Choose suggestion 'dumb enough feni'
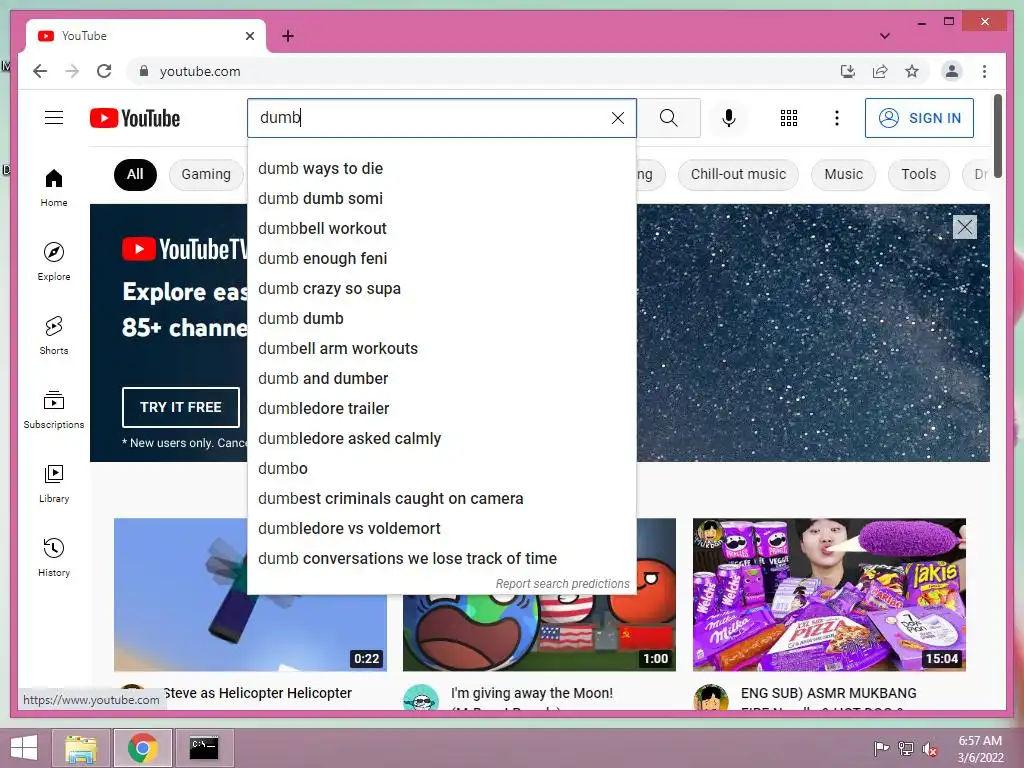Viewport: 1024px width, 768px height. 441,259
